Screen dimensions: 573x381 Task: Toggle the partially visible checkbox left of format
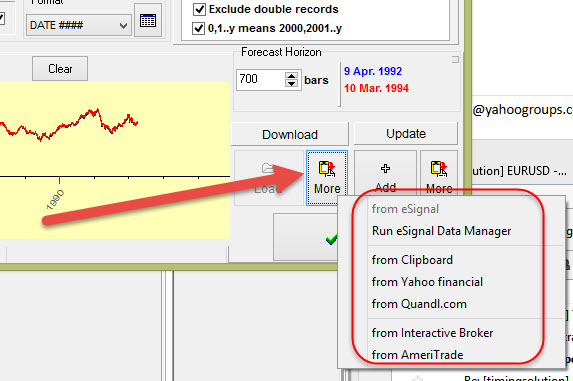tap(1, 18)
